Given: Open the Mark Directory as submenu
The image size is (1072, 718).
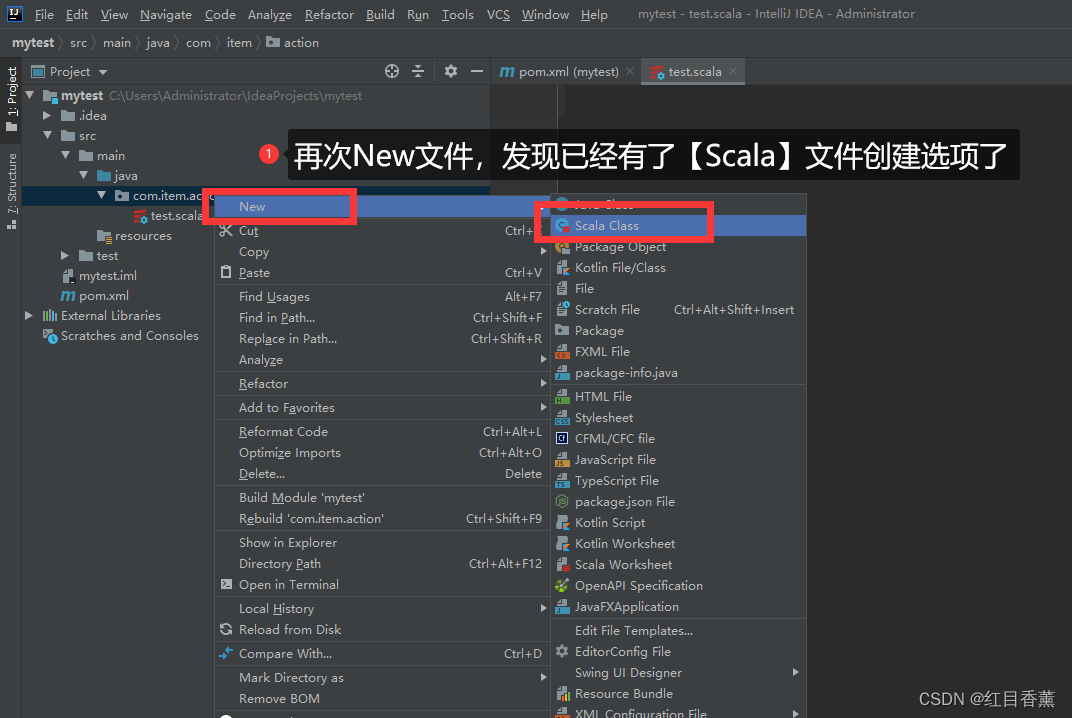Looking at the screenshot, I should pyautogui.click(x=293, y=677).
